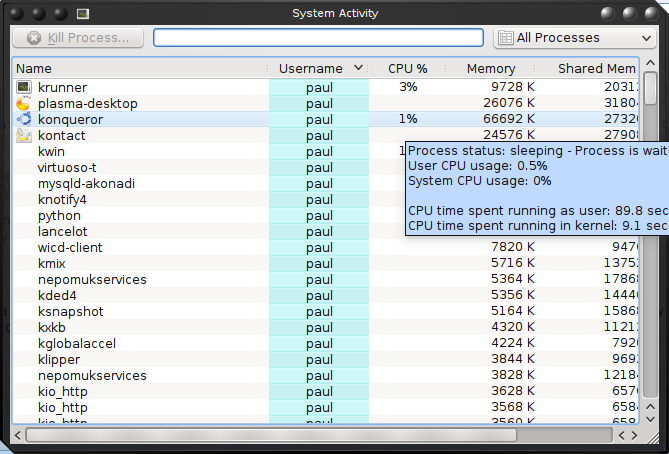Image resolution: width=669 pixels, height=454 pixels.
Task: Sort by the CPU % column header
Action: tap(408, 69)
